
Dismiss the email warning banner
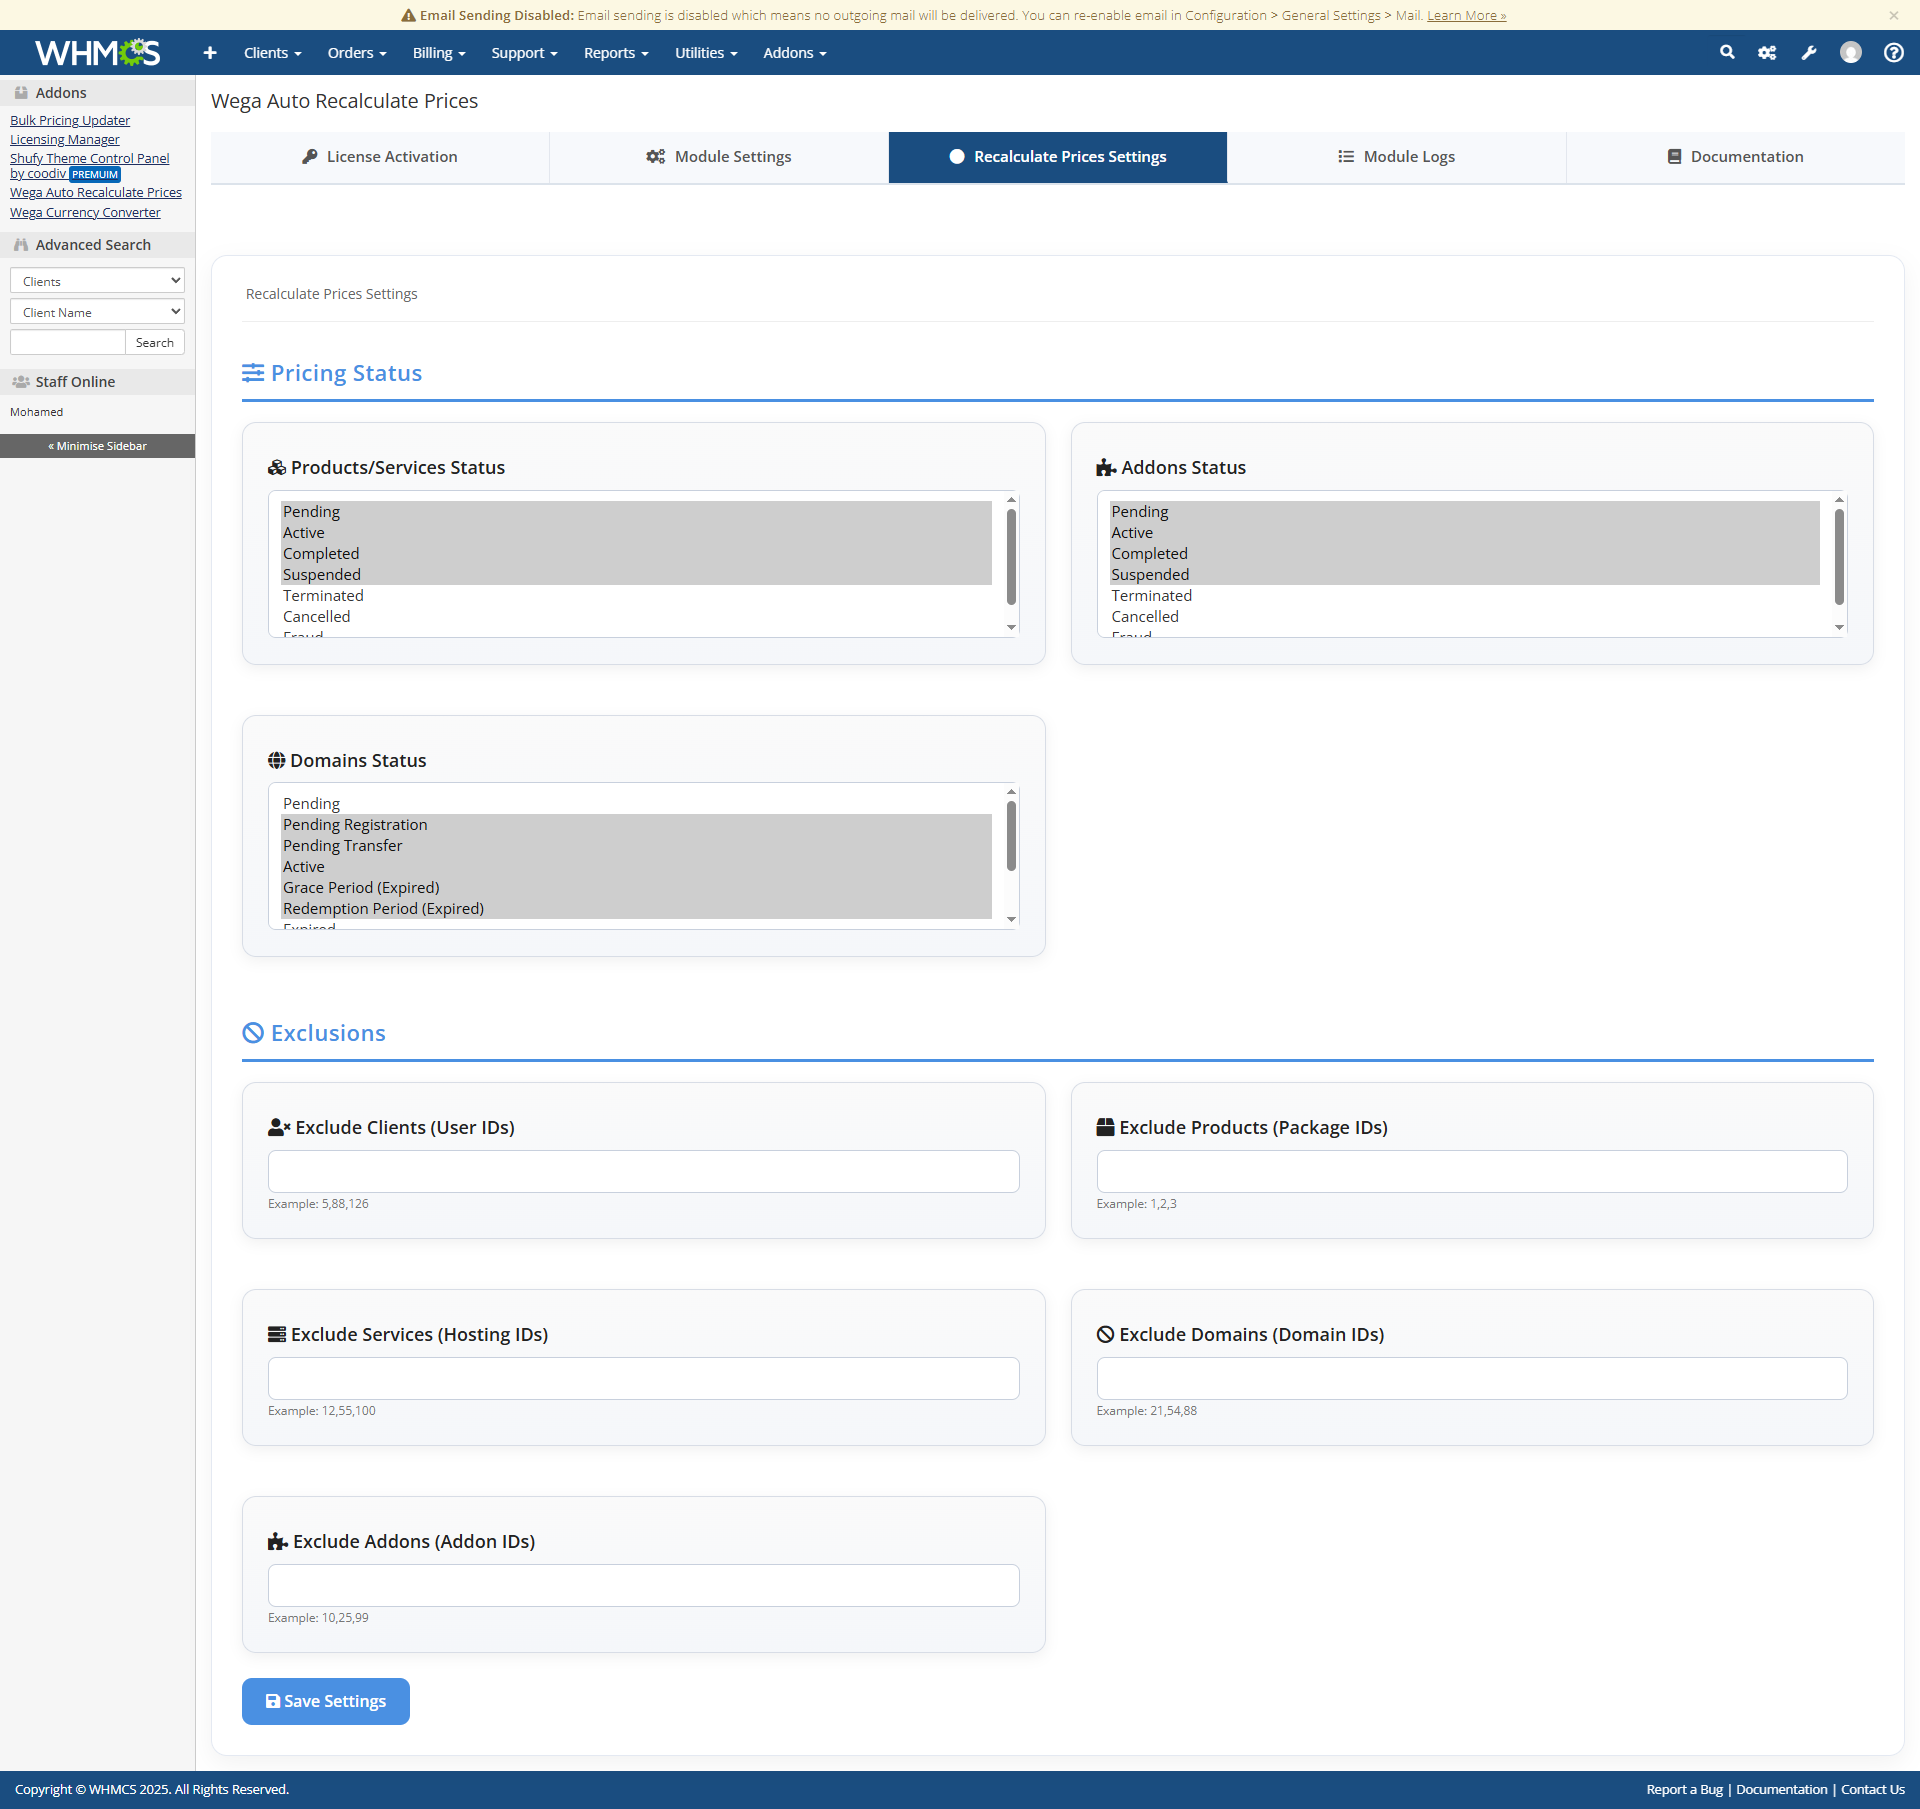click(x=1893, y=15)
